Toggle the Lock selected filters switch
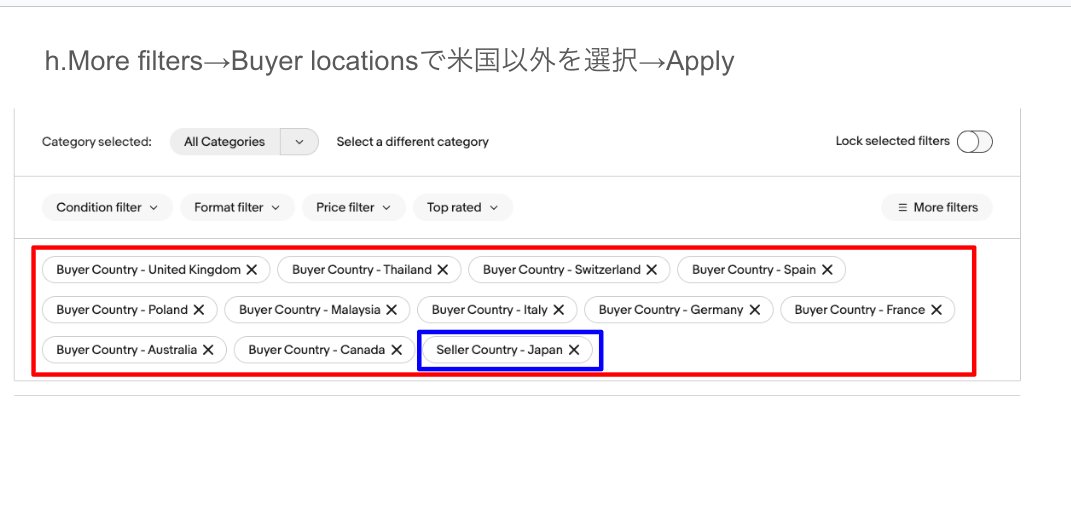 click(x=974, y=142)
